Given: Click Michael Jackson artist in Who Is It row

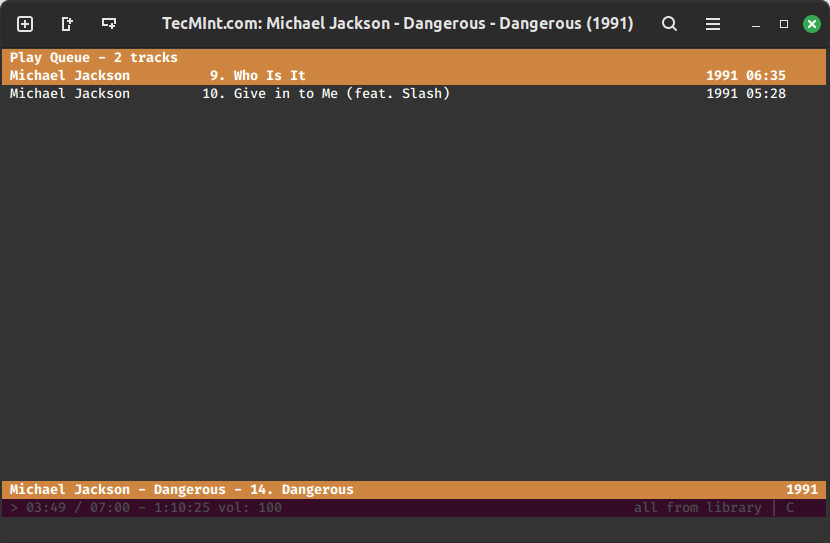Looking at the screenshot, I should click(69, 76).
